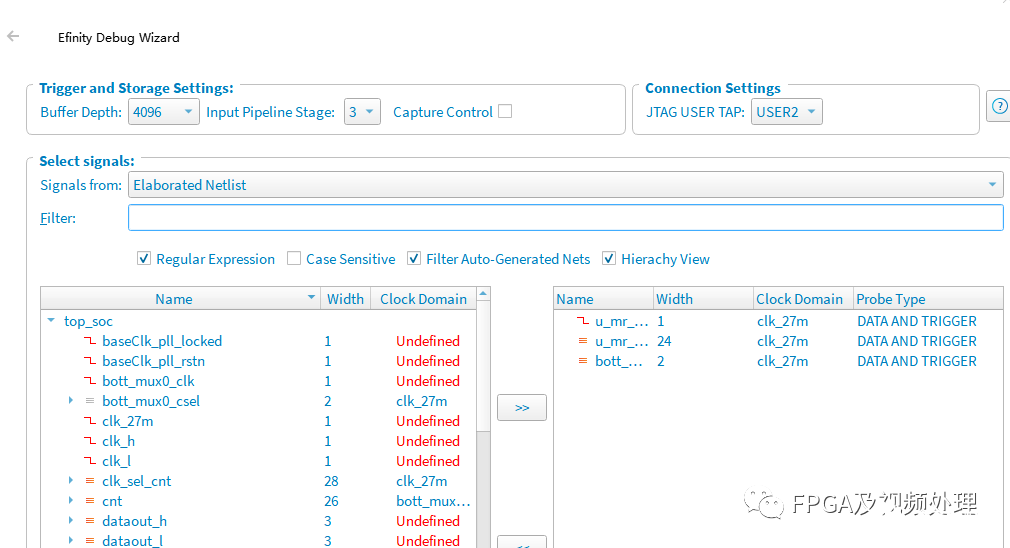Click the signal list scrollbar up arrow
Screen dimensions: 1010x548
coord(484,294)
